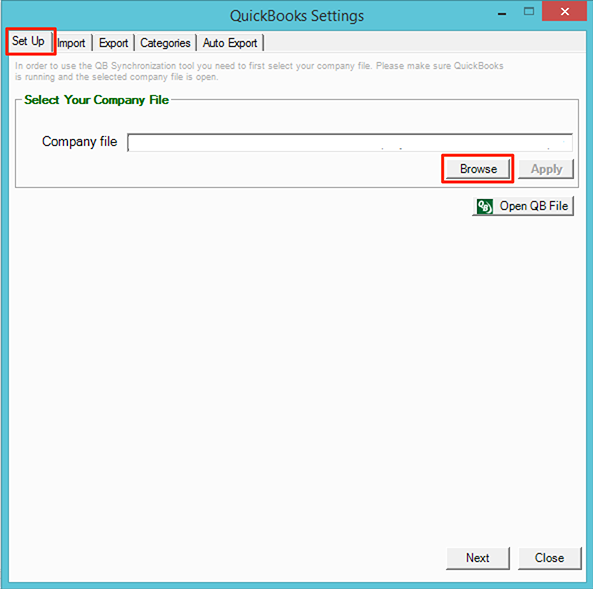Click the Apply button
This screenshot has height=589, width=593.
click(546, 169)
